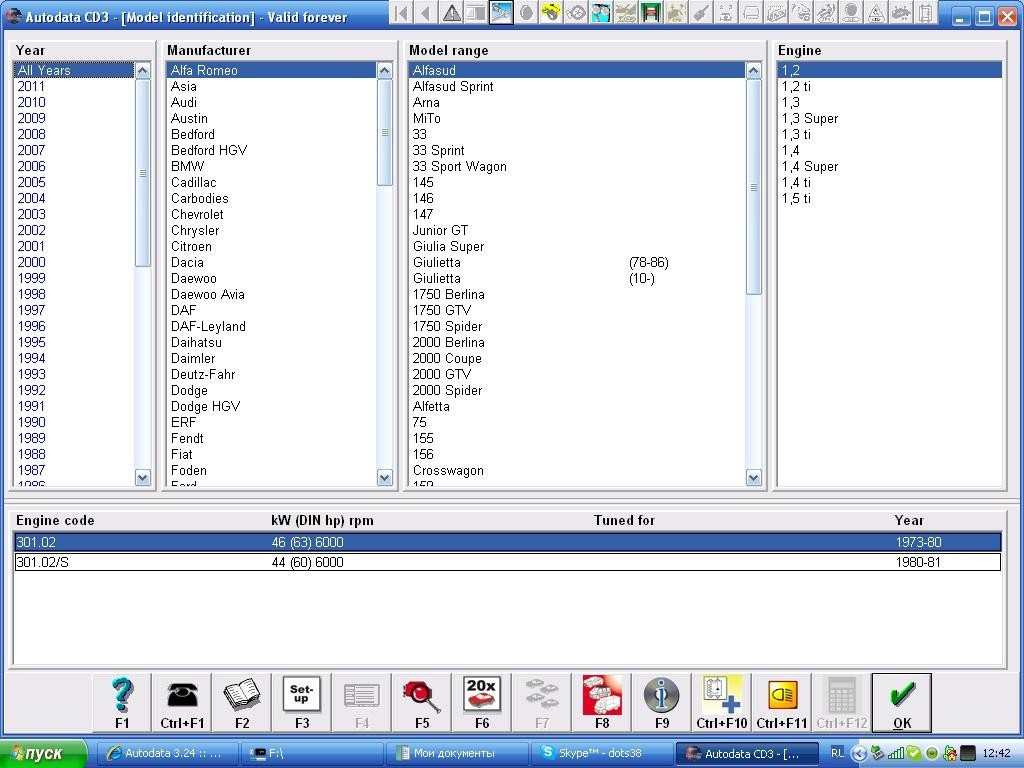Select 1,3 Super engine
The width and height of the screenshot is (1024, 768).
[x=889, y=118]
